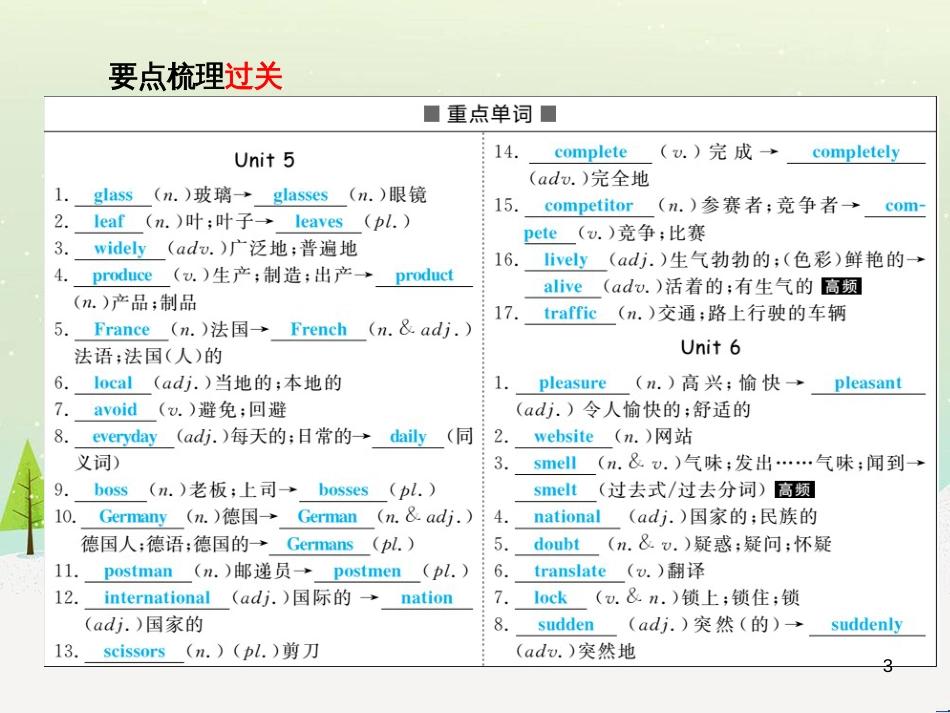This screenshot has width=950, height=713.
Task: Click the underlined word France in item 5
Action: 119,329
